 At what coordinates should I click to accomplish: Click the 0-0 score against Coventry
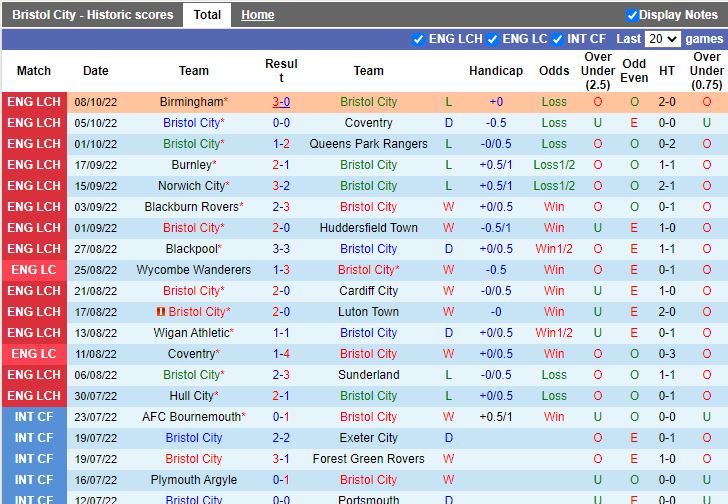click(281, 123)
